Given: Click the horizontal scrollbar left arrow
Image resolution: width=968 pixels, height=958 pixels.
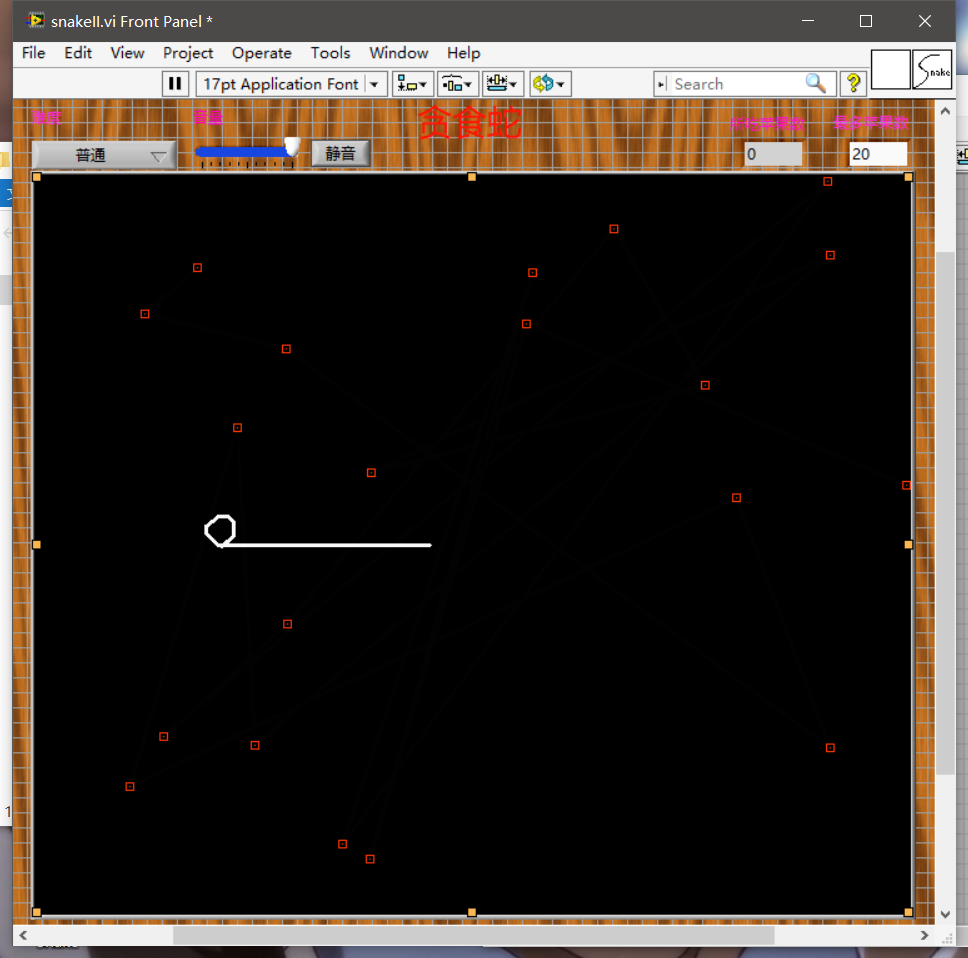Looking at the screenshot, I should coord(23,935).
